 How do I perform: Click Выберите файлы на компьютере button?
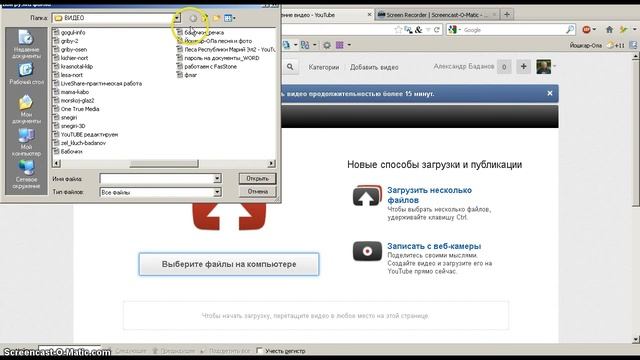click(229, 264)
